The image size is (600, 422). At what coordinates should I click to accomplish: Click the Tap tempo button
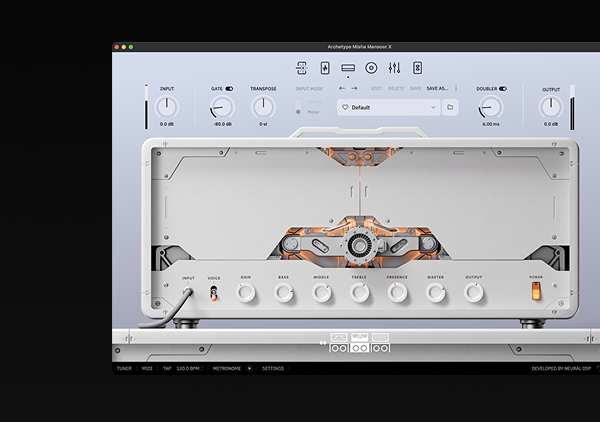point(167,368)
